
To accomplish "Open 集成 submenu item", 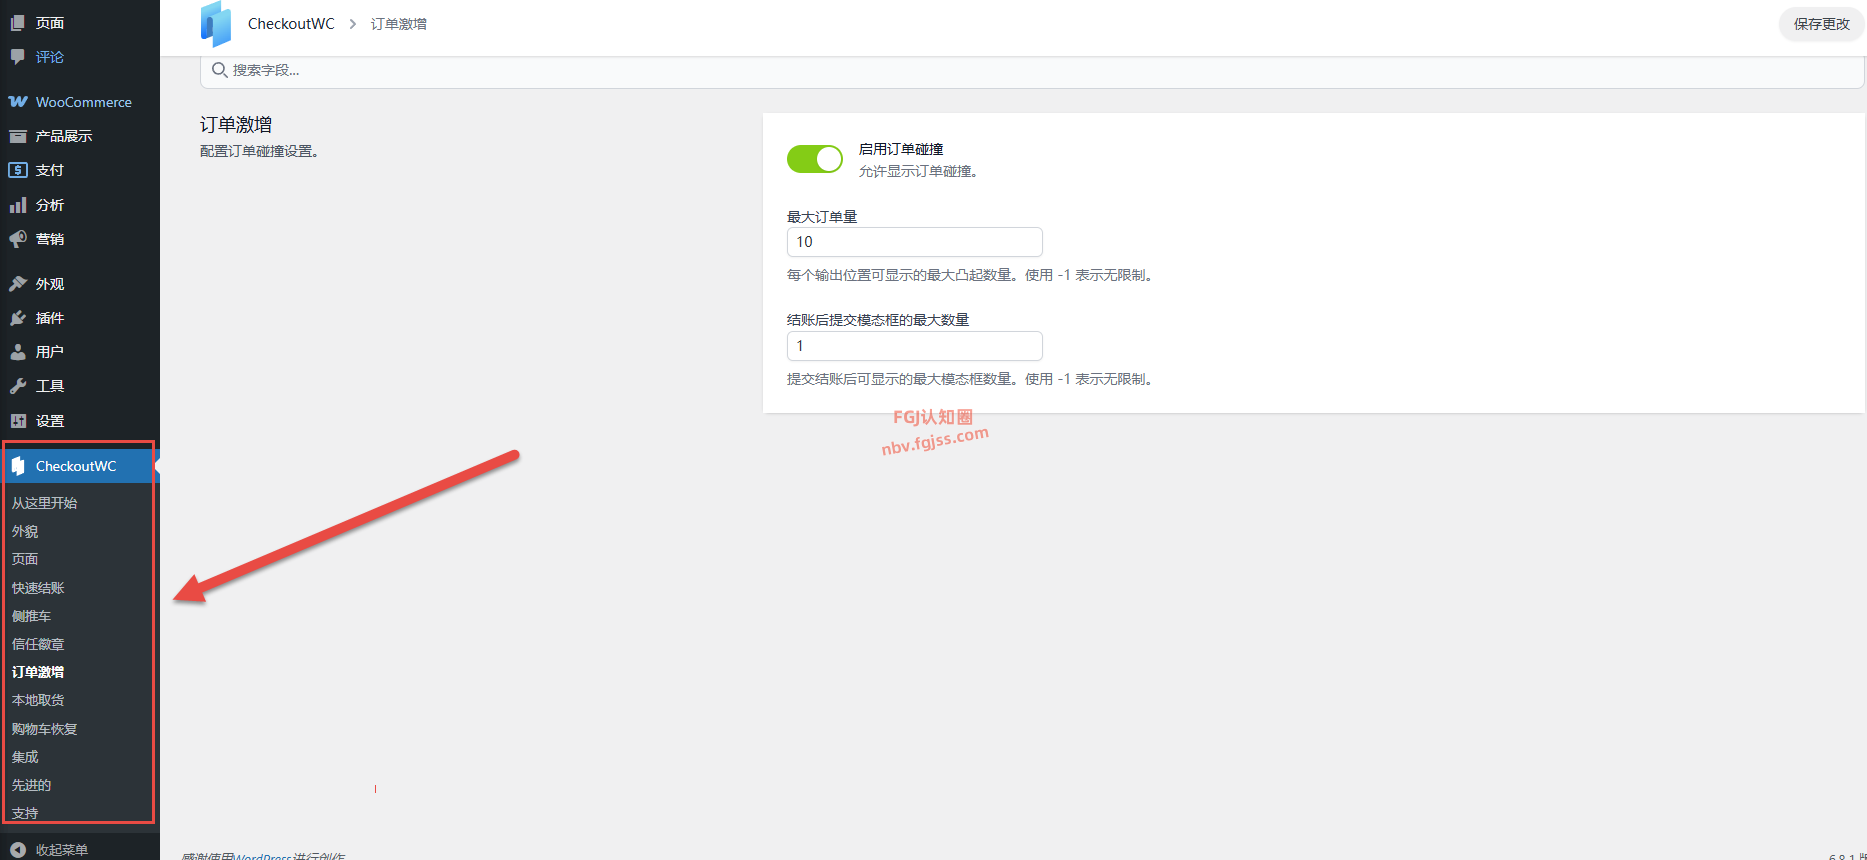I will point(25,757).
